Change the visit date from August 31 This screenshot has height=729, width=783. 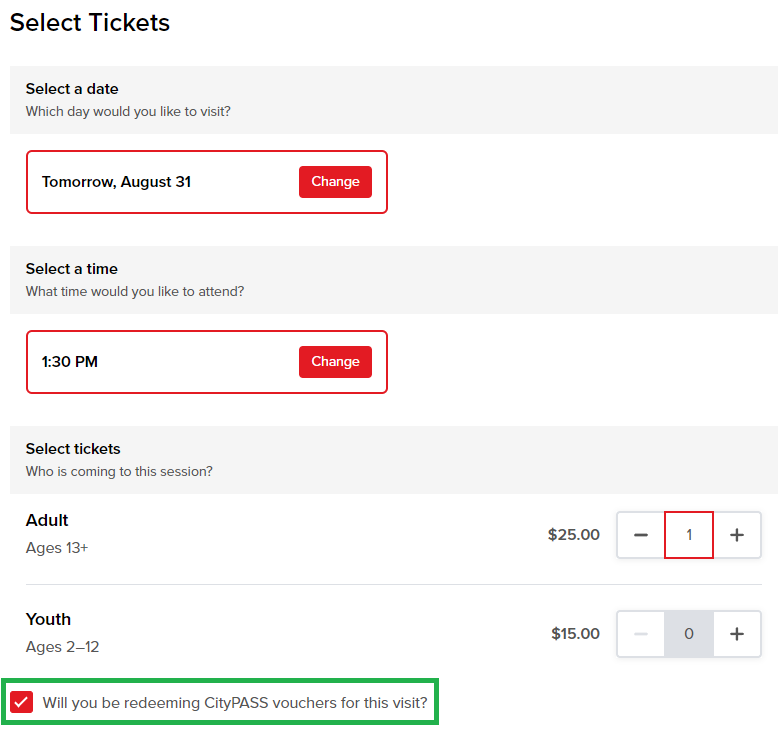(x=335, y=182)
